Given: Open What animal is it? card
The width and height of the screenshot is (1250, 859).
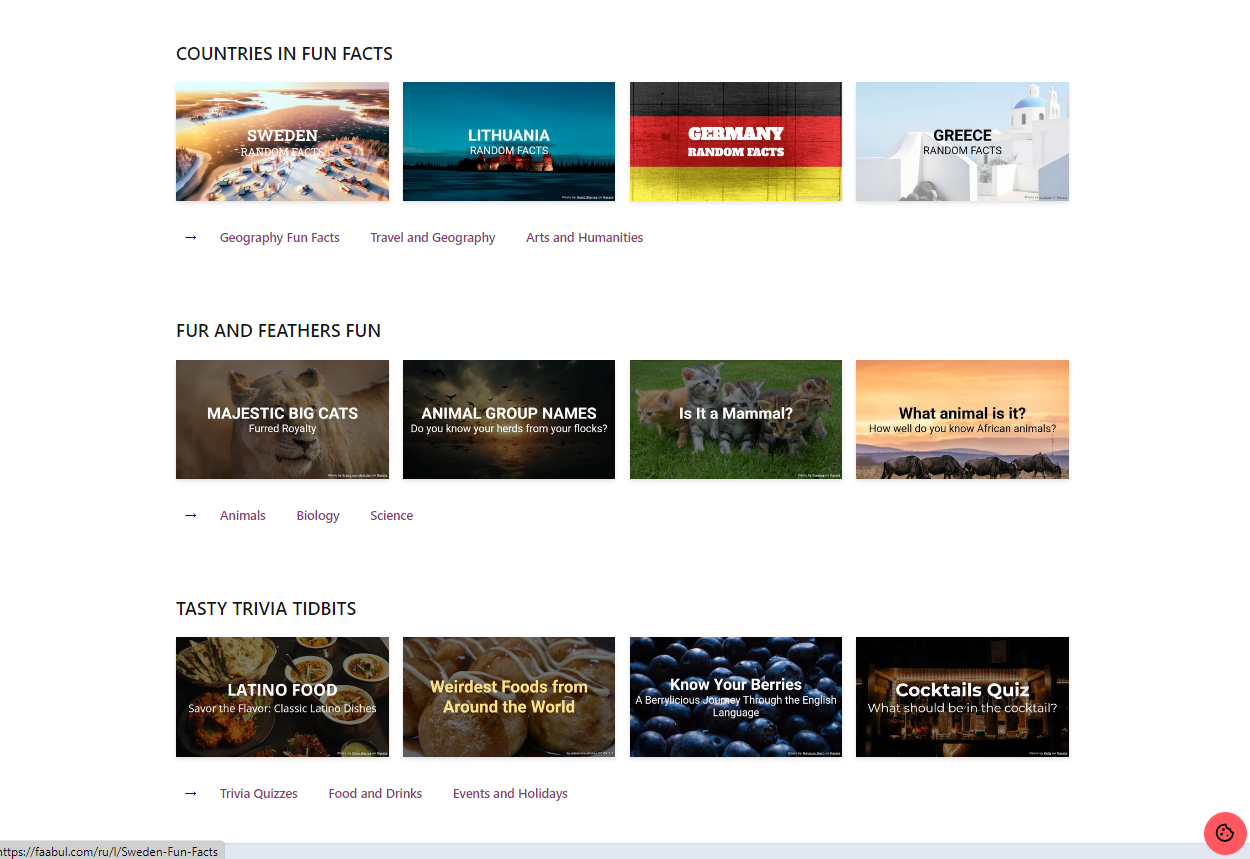Looking at the screenshot, I should coord(962,419).
